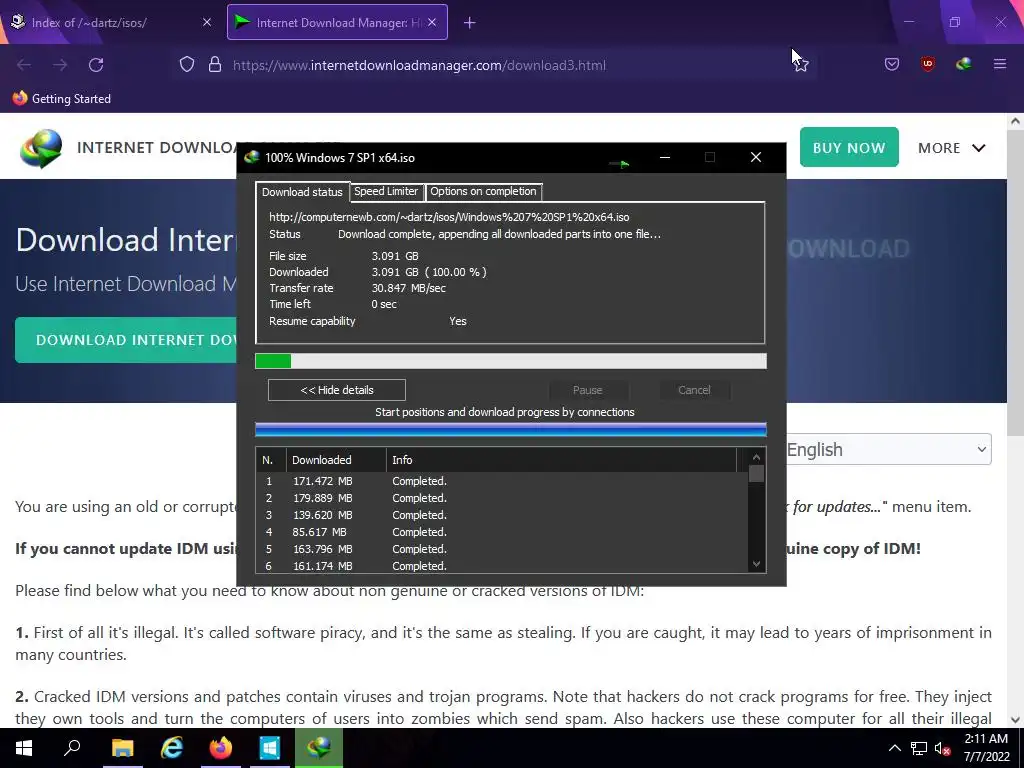Click the Download Internet Download Manager button
The width and height of the screenshot is (1024, 768).
coord(126,340)
